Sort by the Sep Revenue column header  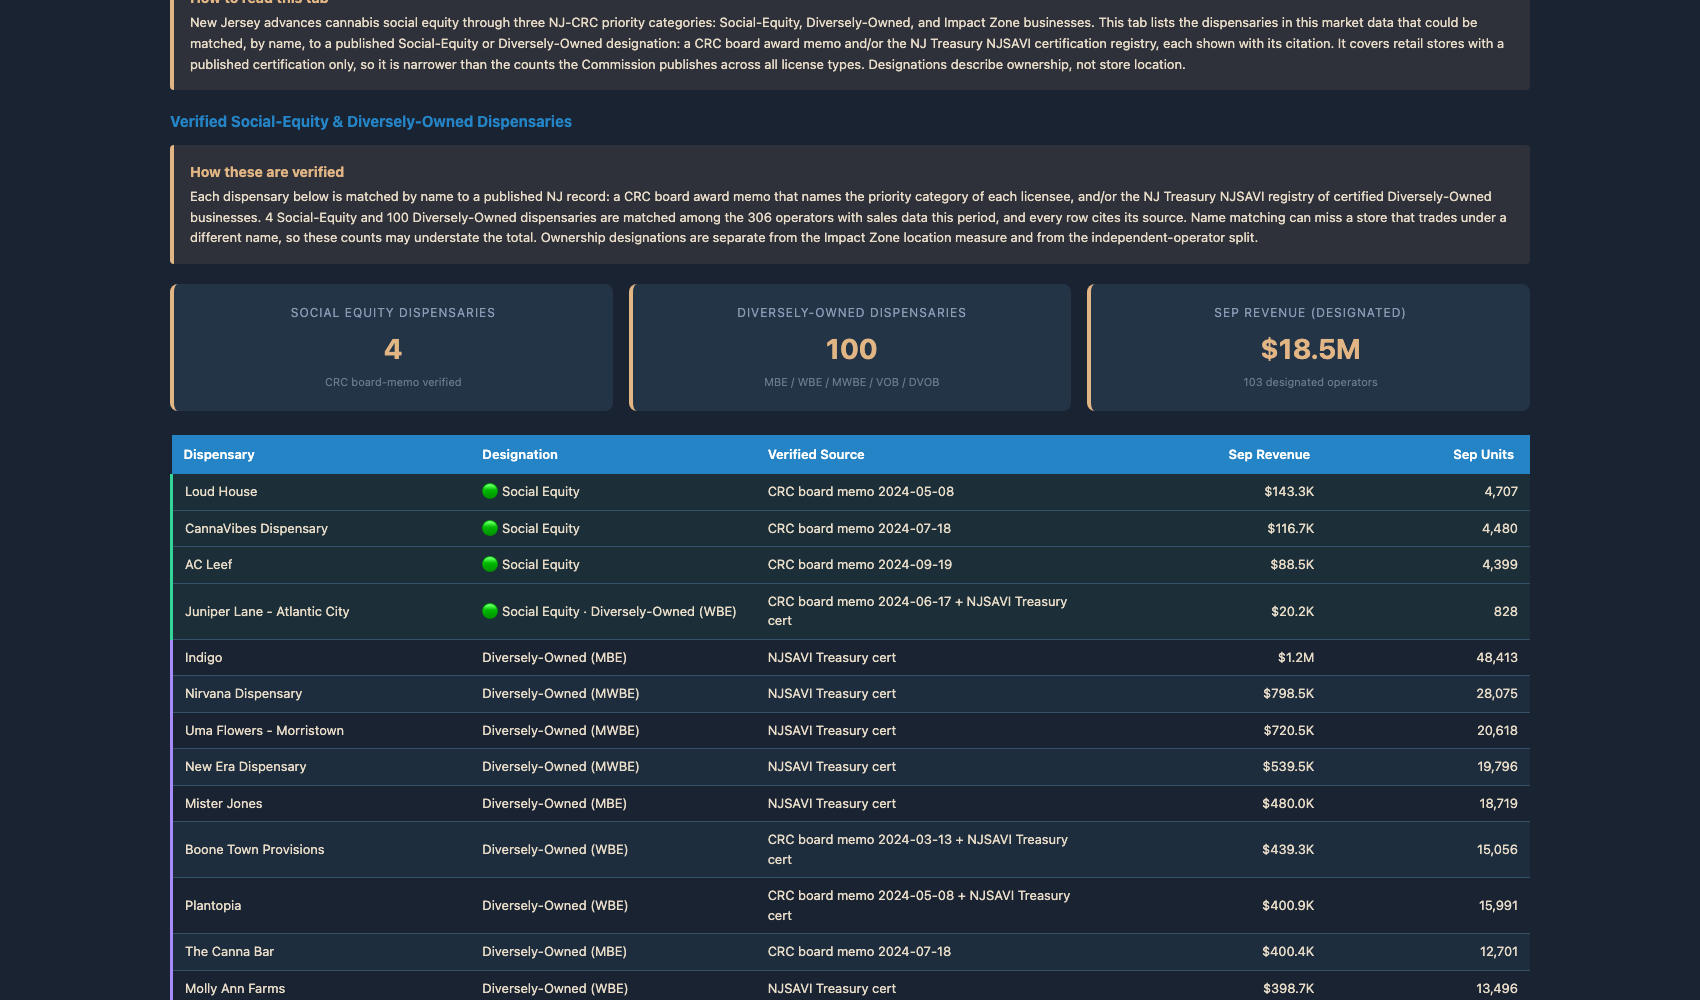point(1269,454)
